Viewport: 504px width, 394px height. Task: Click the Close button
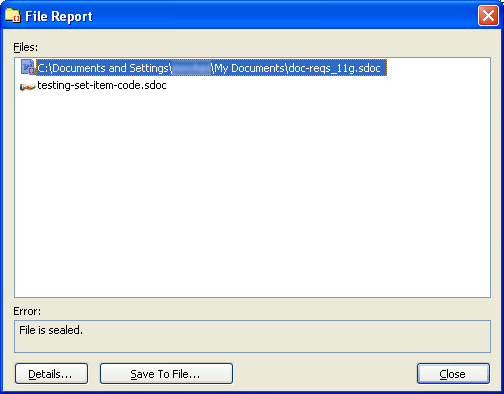tap(453, 374)
